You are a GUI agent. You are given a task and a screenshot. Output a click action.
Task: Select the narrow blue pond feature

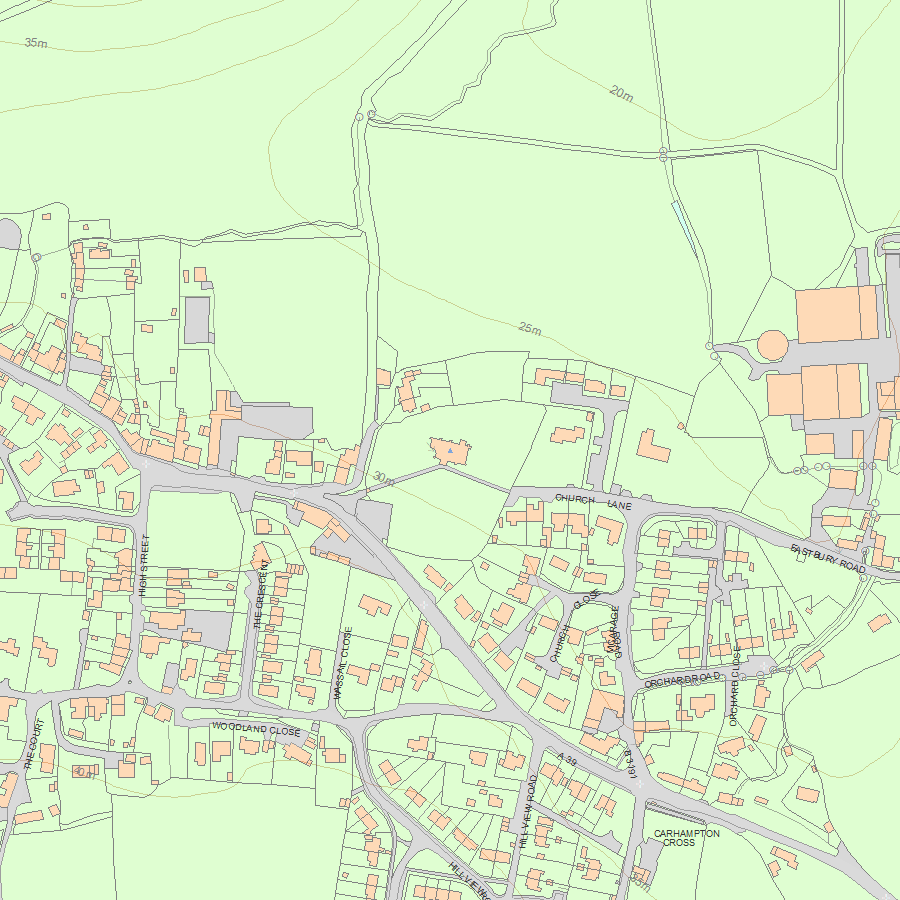[684, 228]
